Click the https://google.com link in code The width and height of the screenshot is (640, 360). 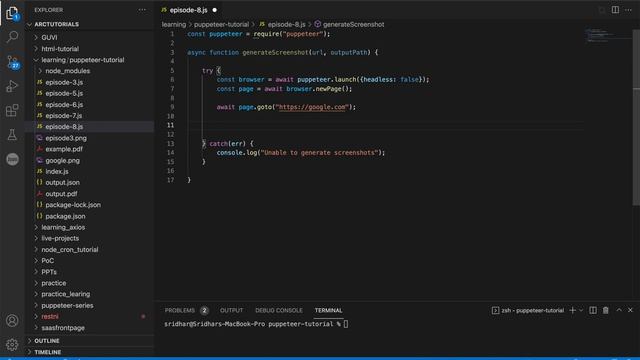pos(312,107)
